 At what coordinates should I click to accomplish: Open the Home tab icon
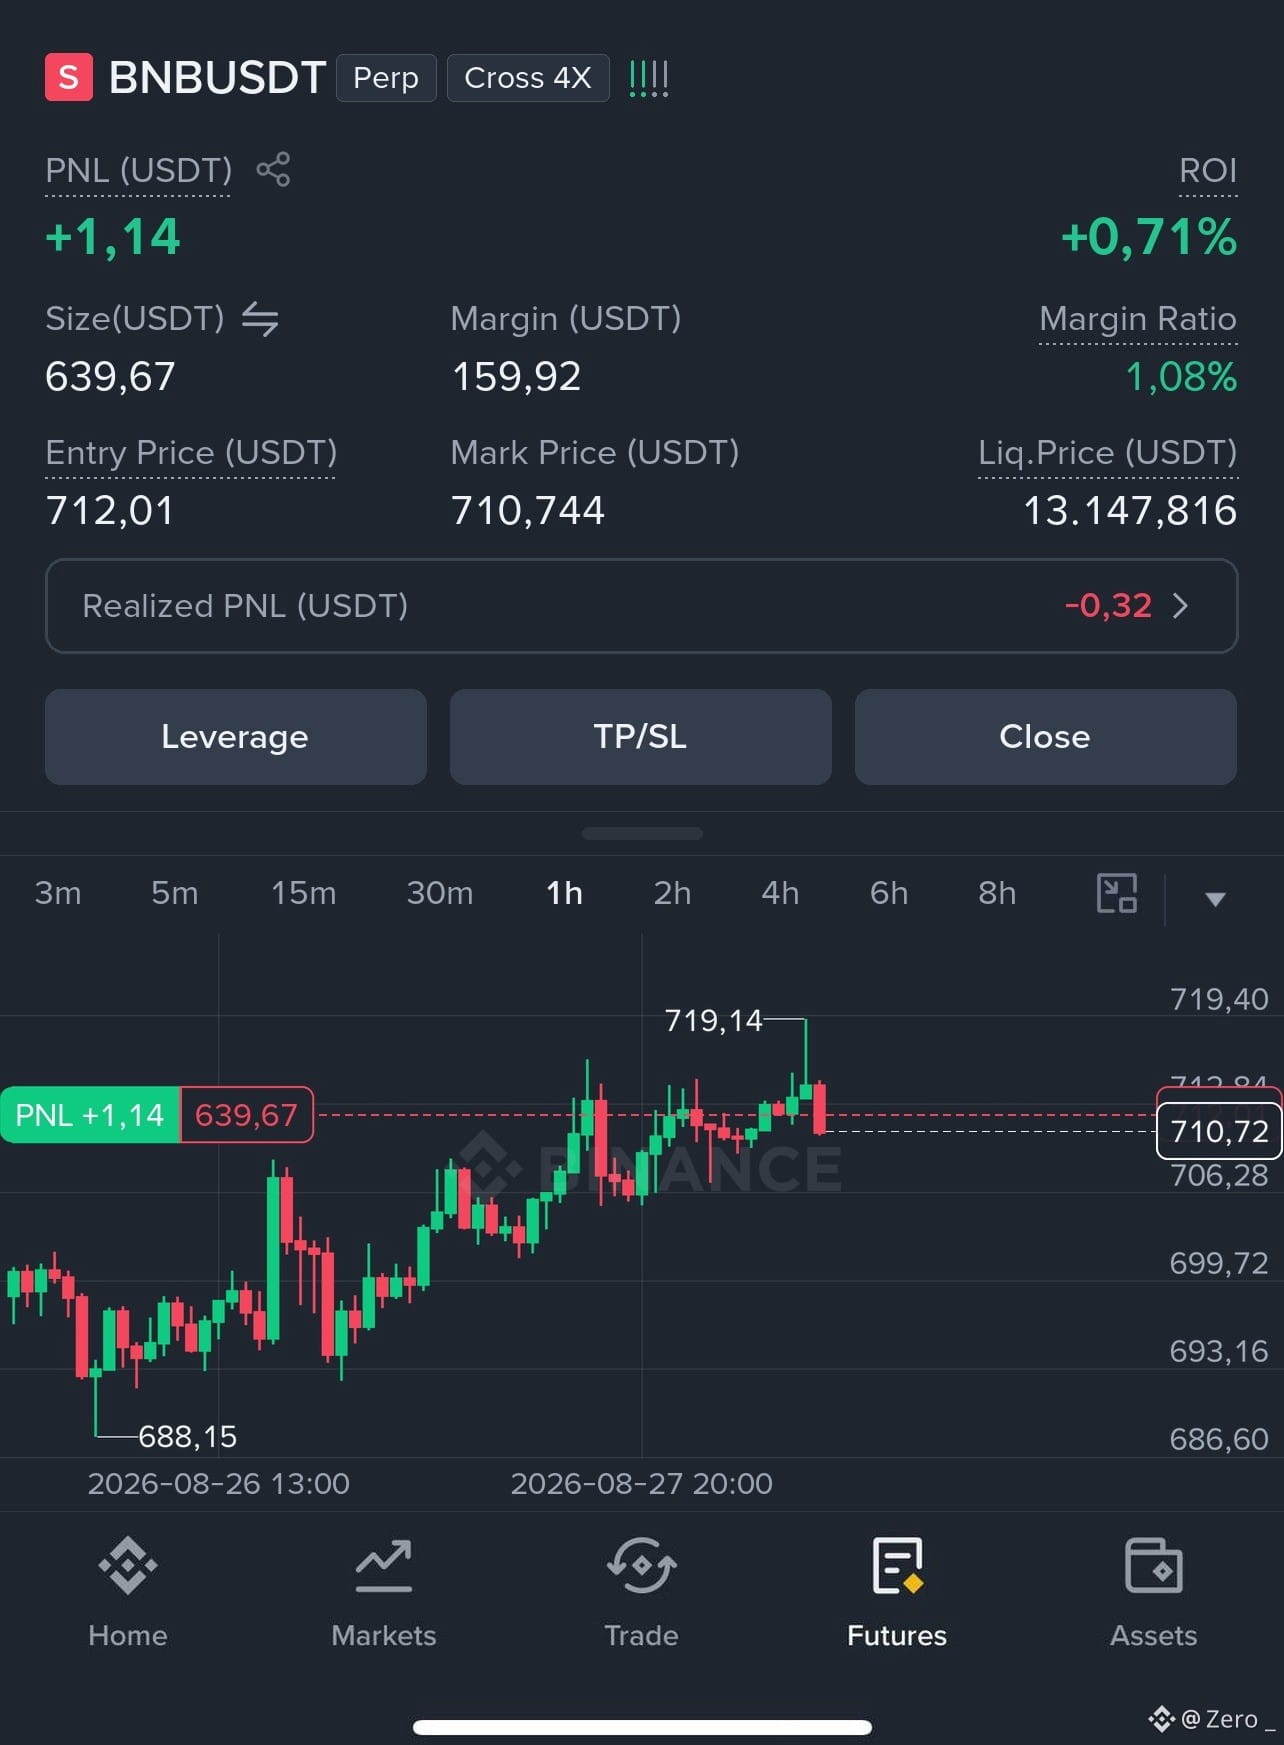point(128,1566)
